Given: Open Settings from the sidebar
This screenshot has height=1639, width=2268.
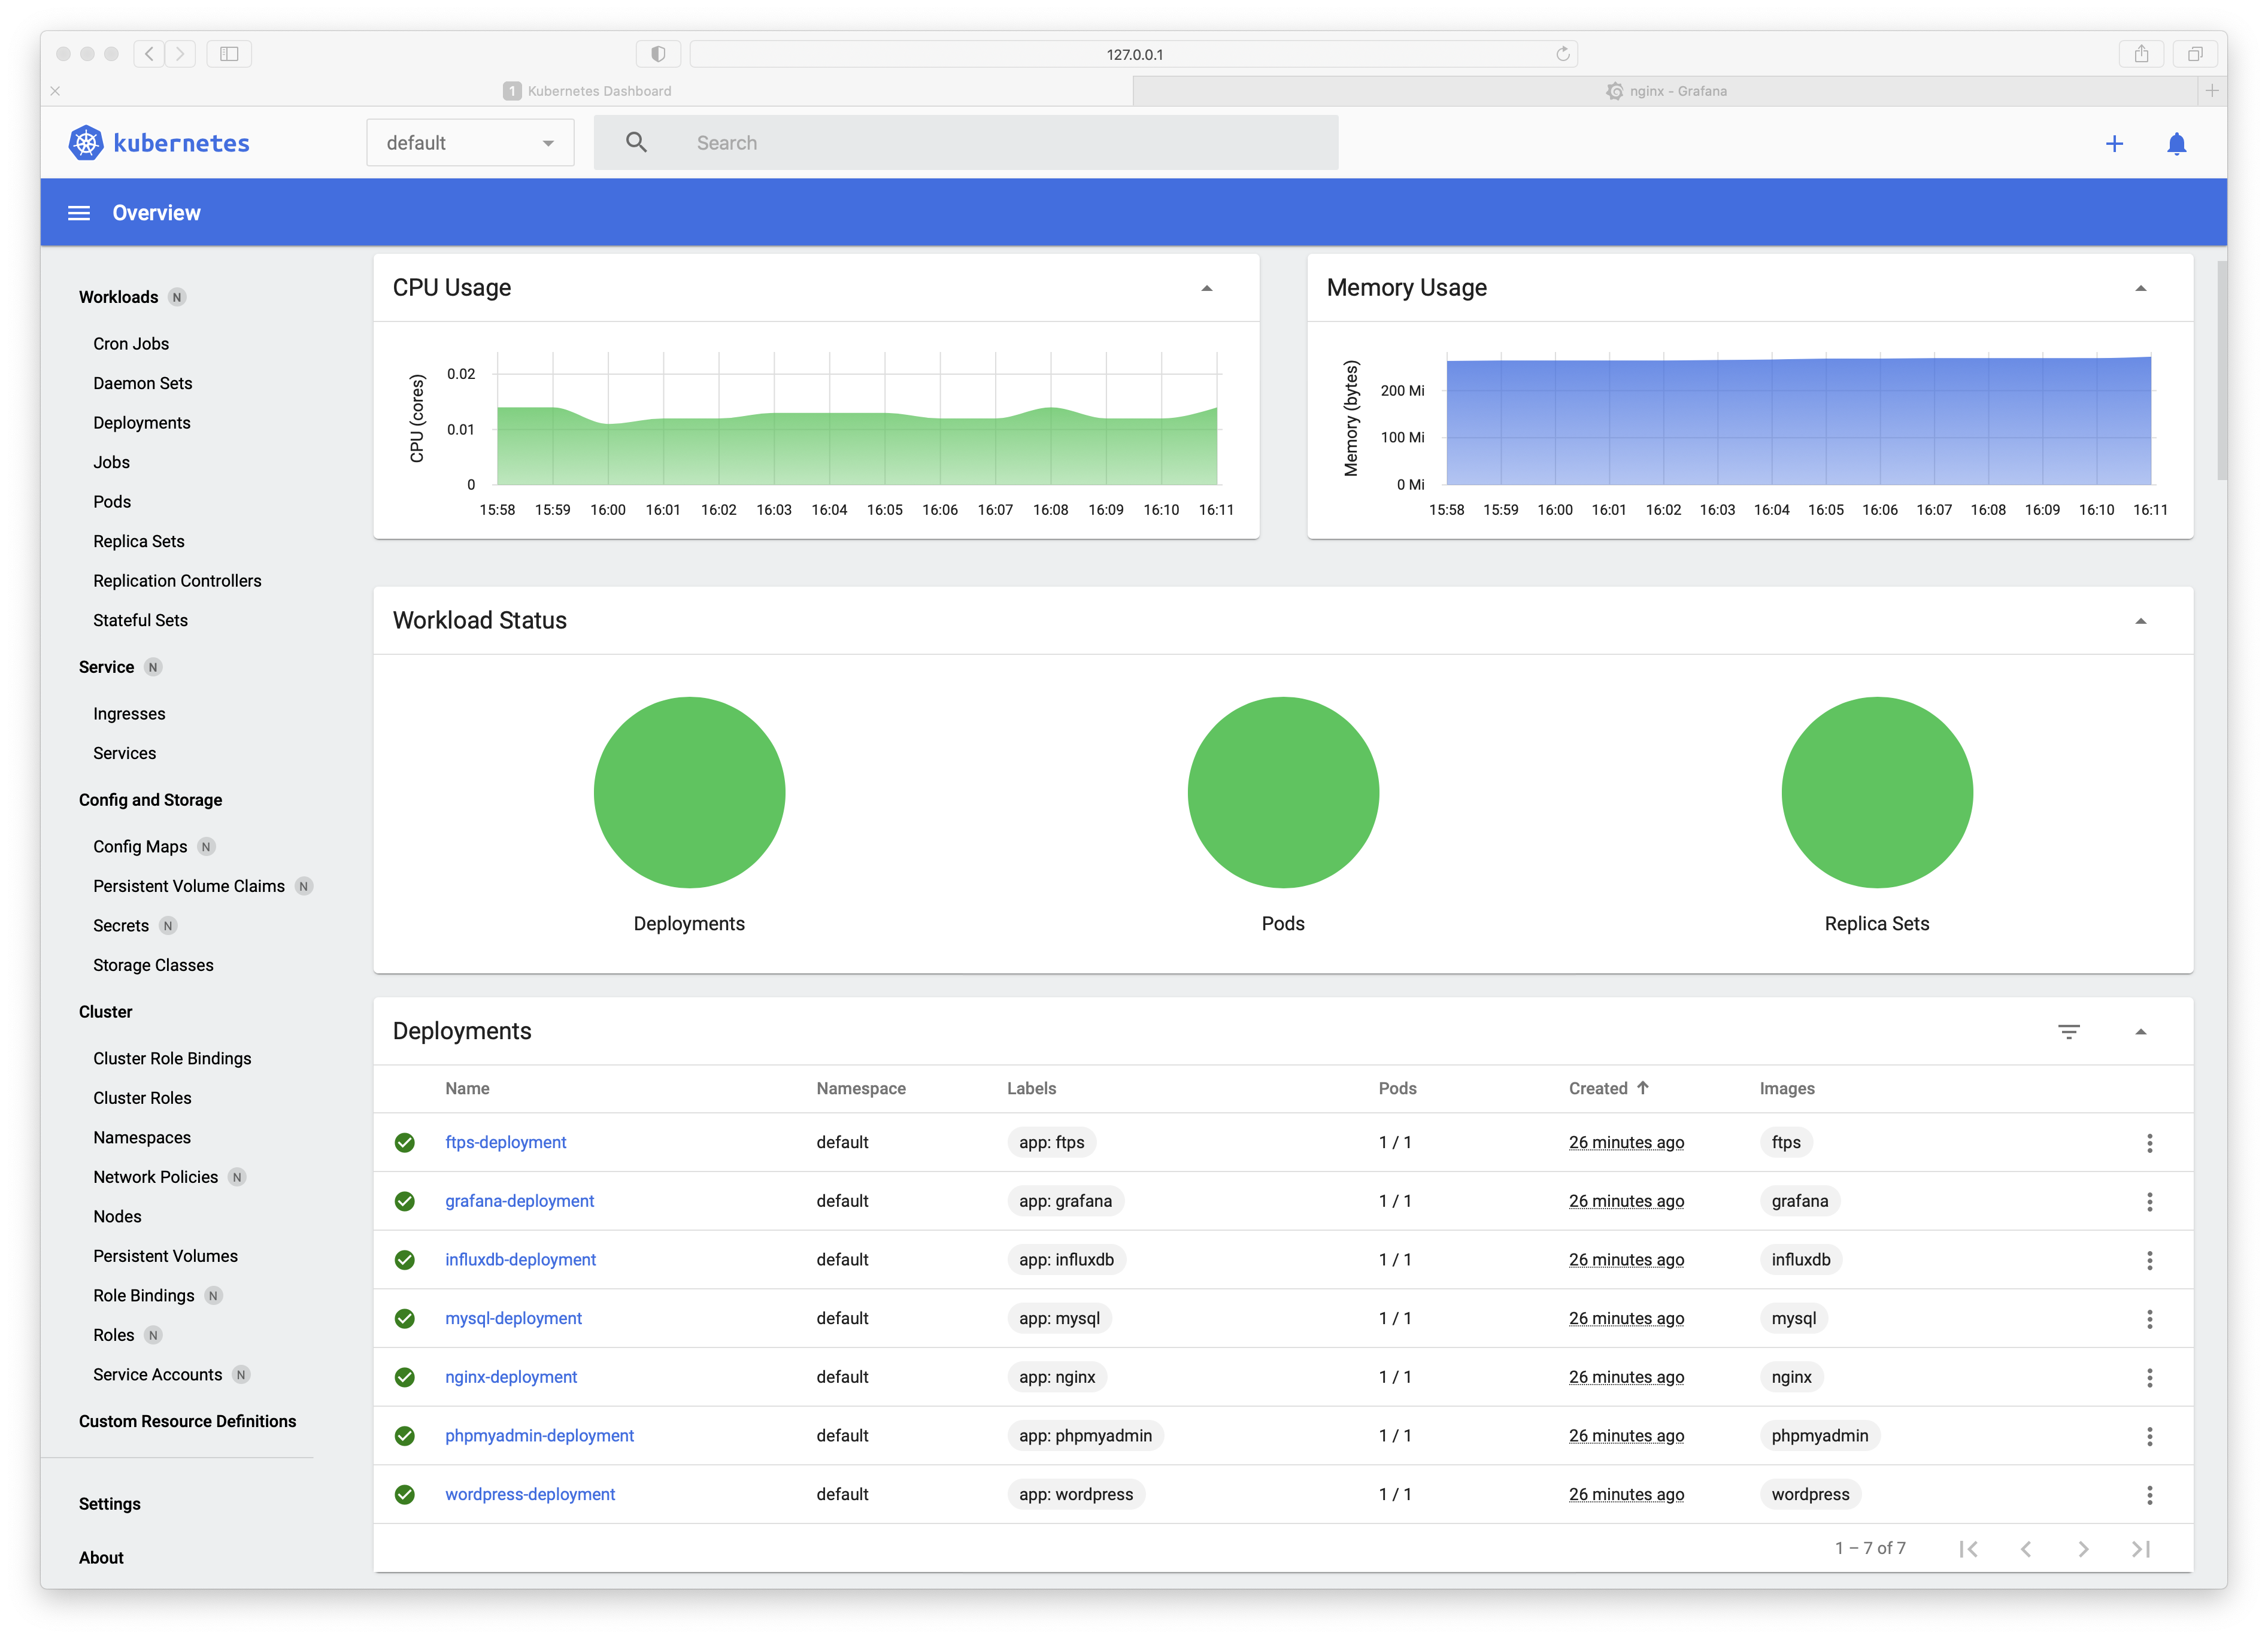Looking at the screenshot, I should click(110, 1503).
